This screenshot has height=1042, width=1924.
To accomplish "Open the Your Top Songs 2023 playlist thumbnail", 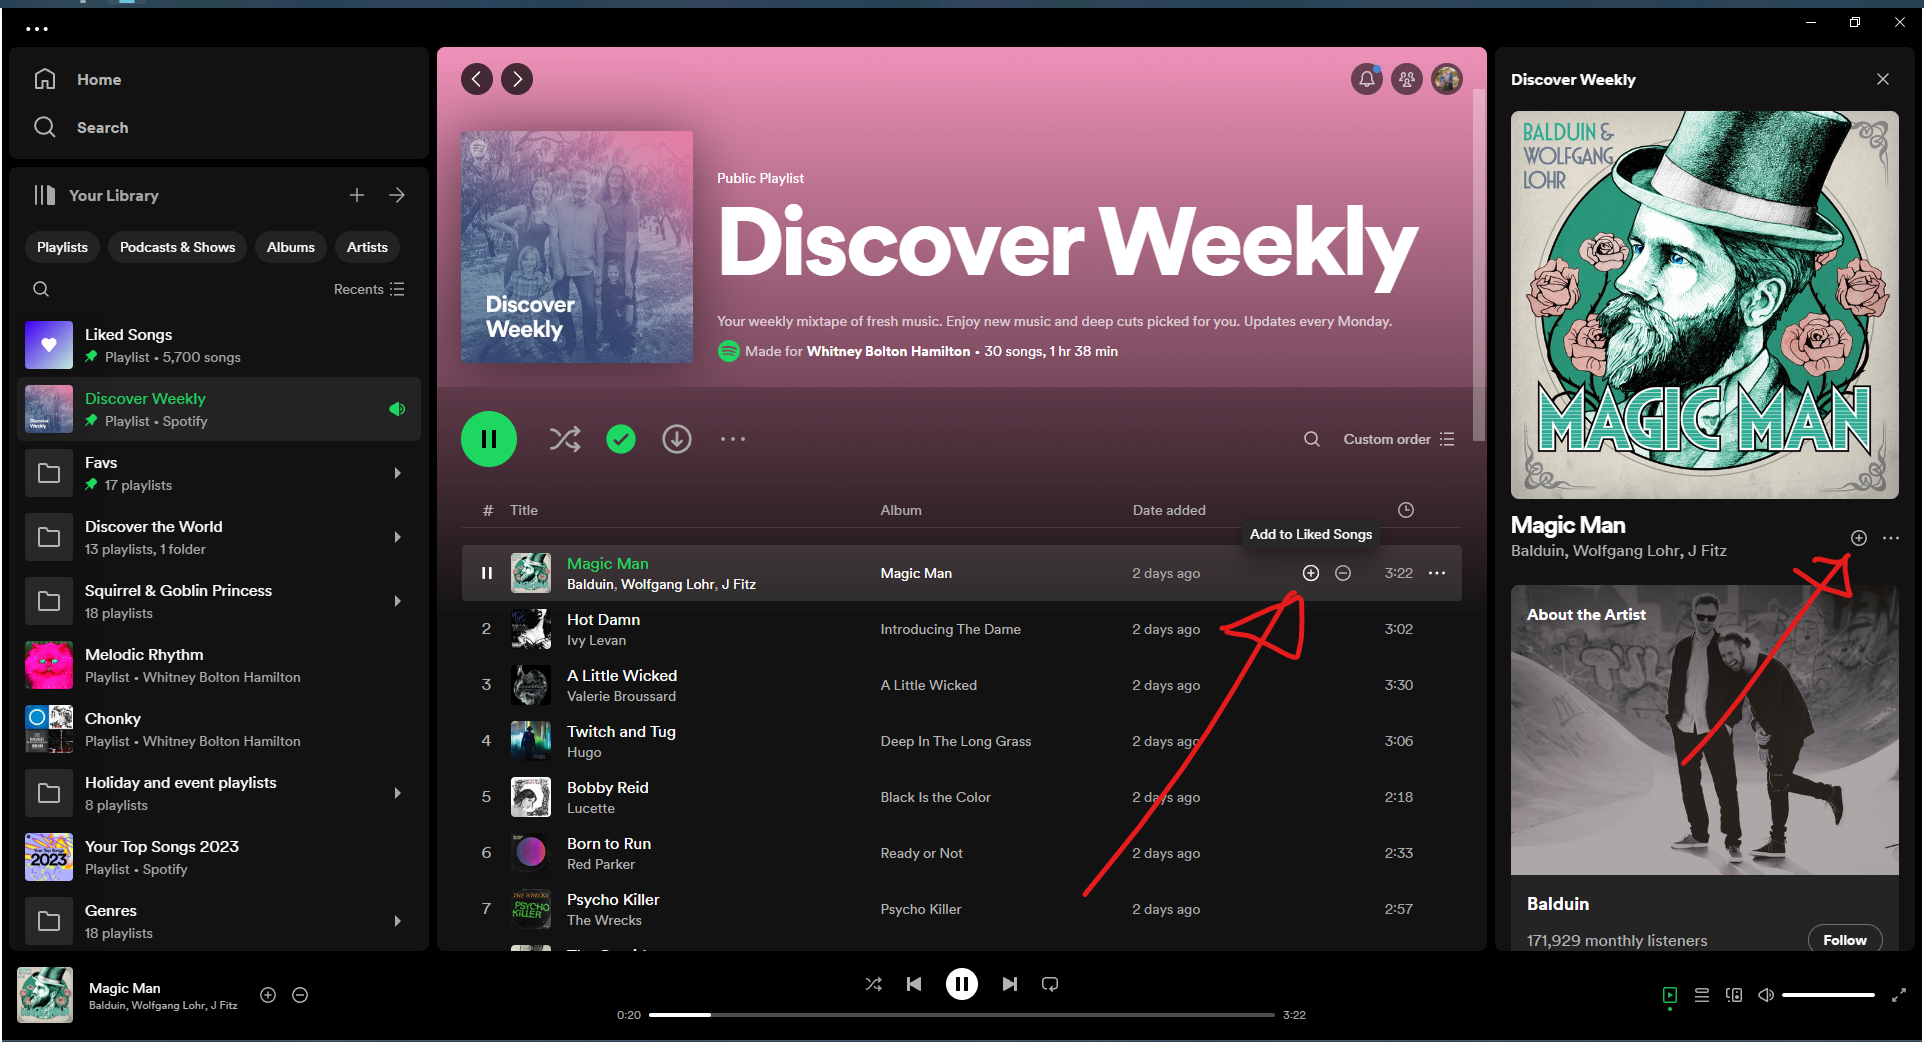I will point(49,857).
